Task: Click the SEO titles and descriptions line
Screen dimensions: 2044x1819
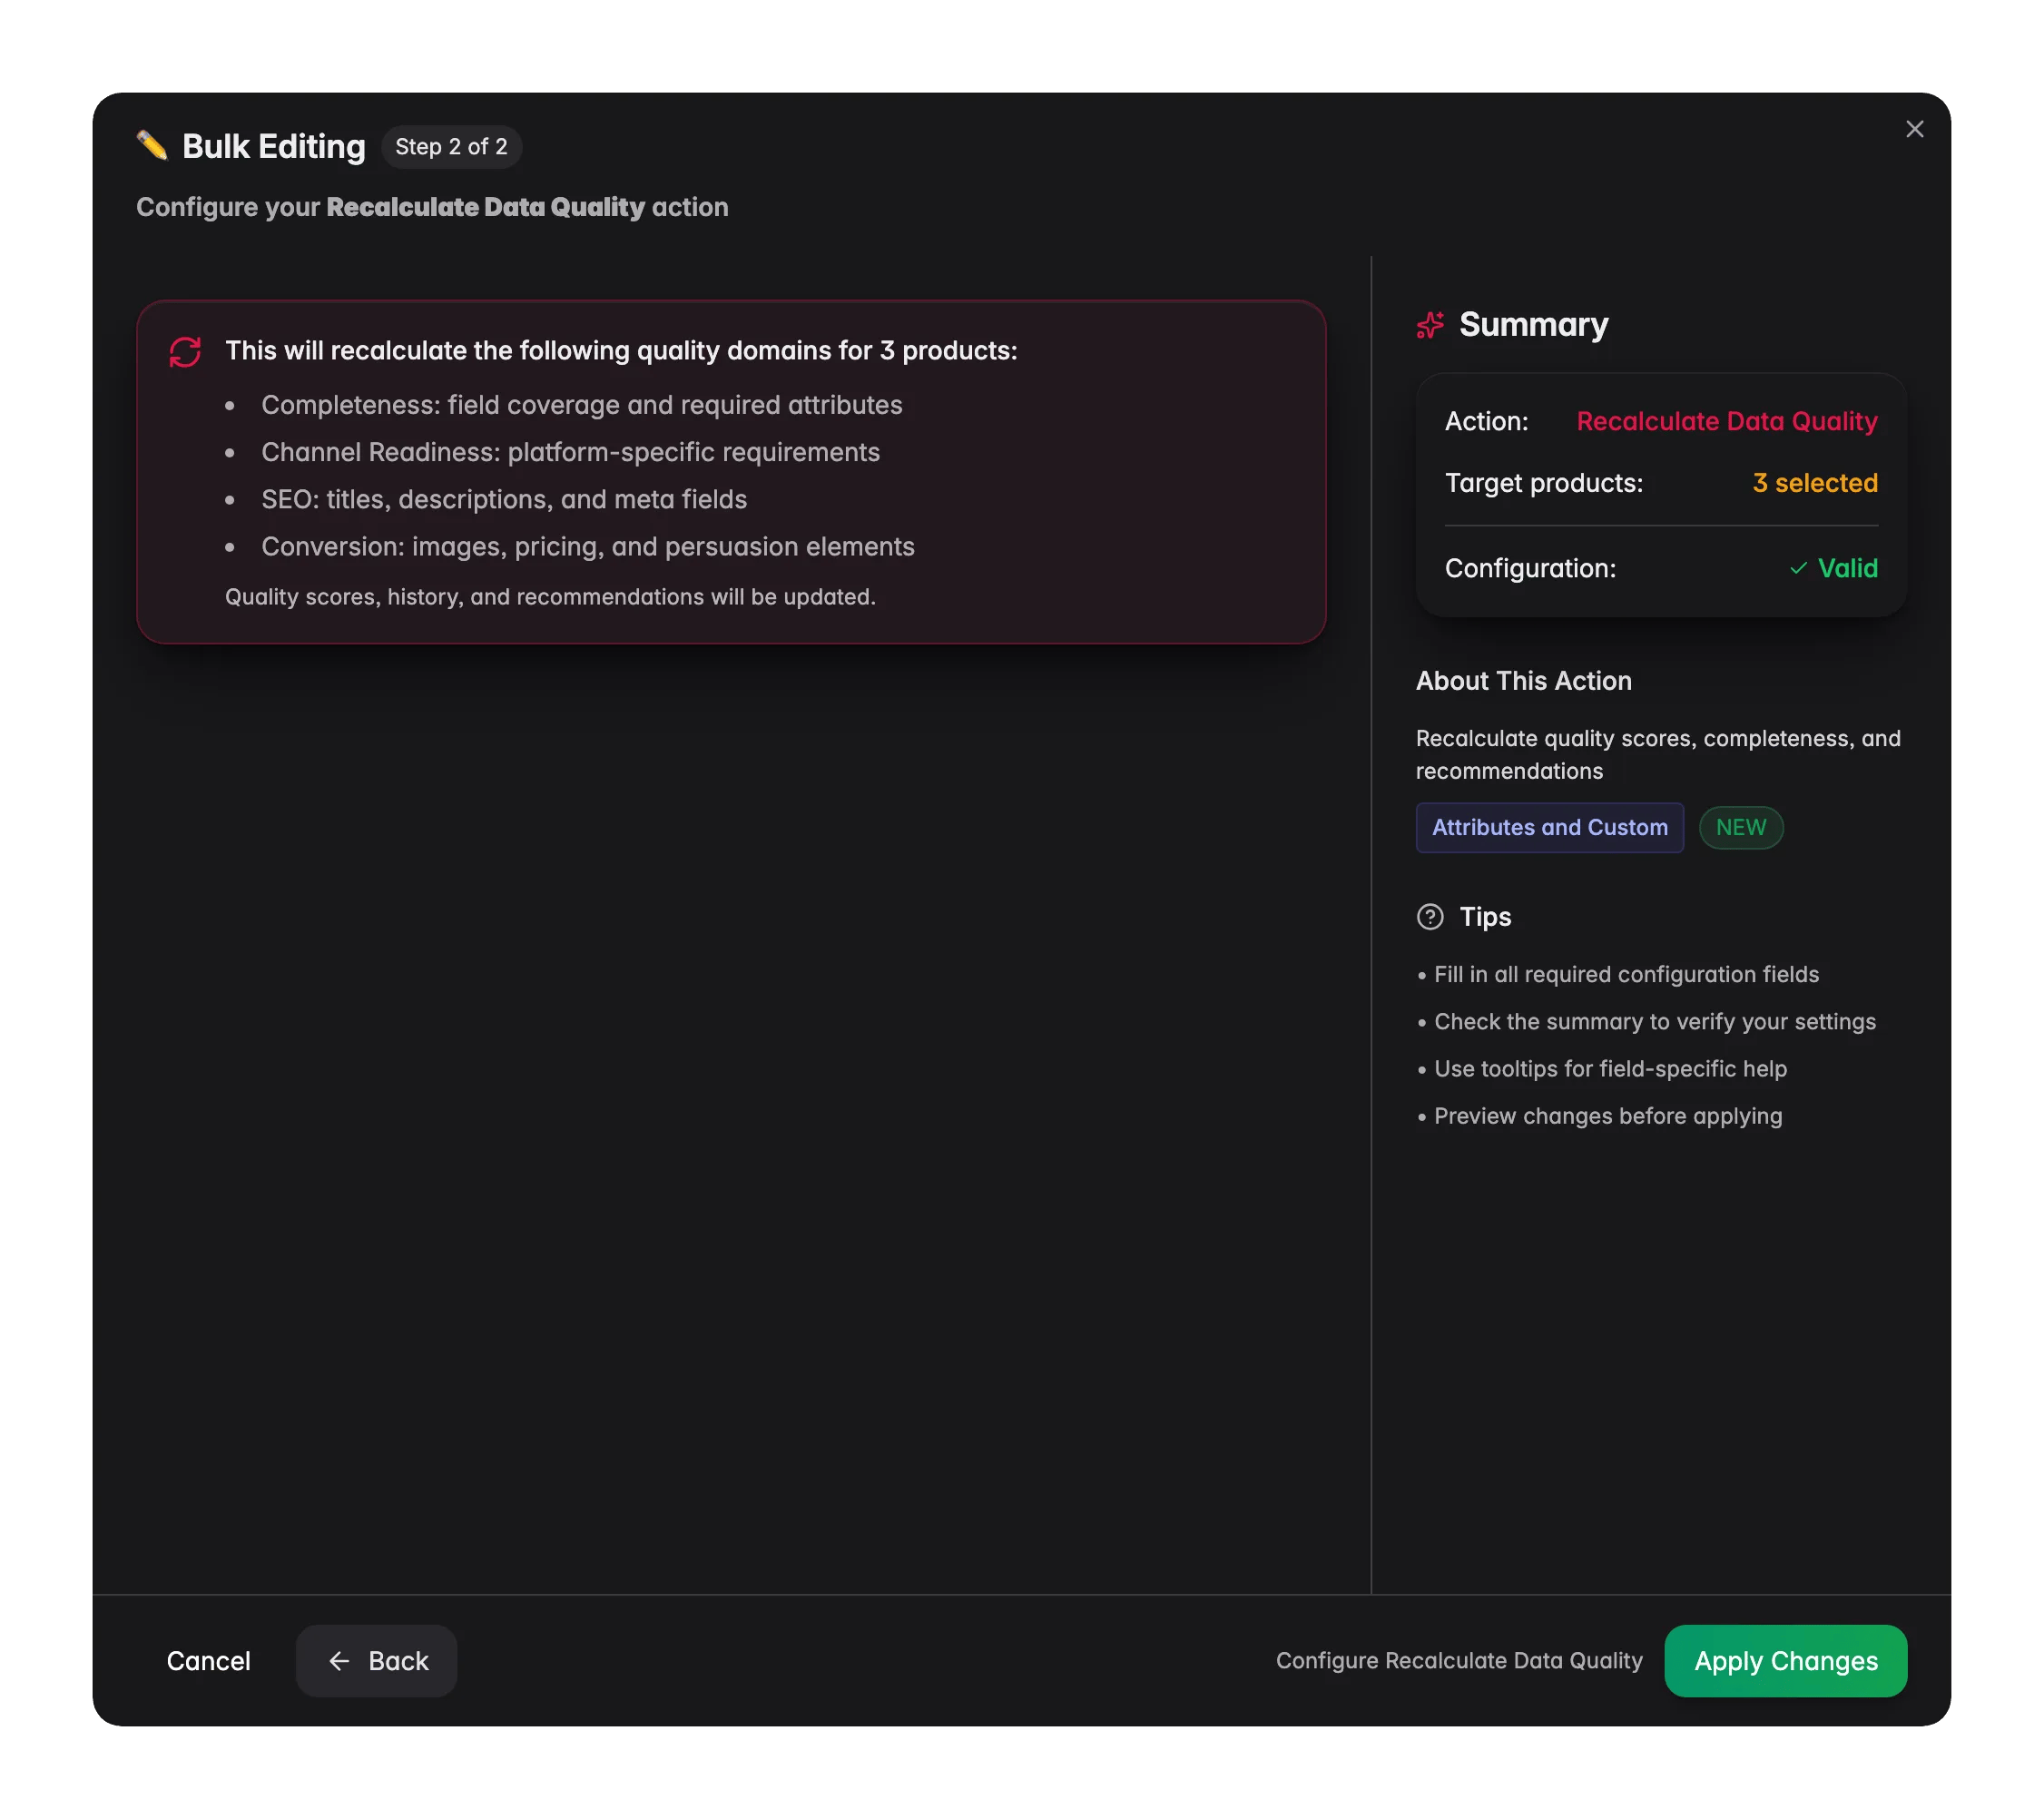Action: coord(503,499)
